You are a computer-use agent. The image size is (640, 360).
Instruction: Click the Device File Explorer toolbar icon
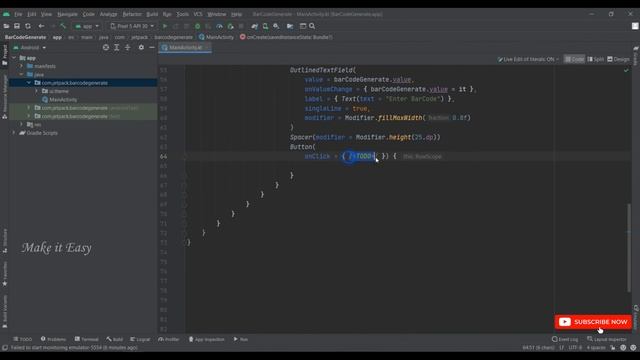tap(290, 26)
